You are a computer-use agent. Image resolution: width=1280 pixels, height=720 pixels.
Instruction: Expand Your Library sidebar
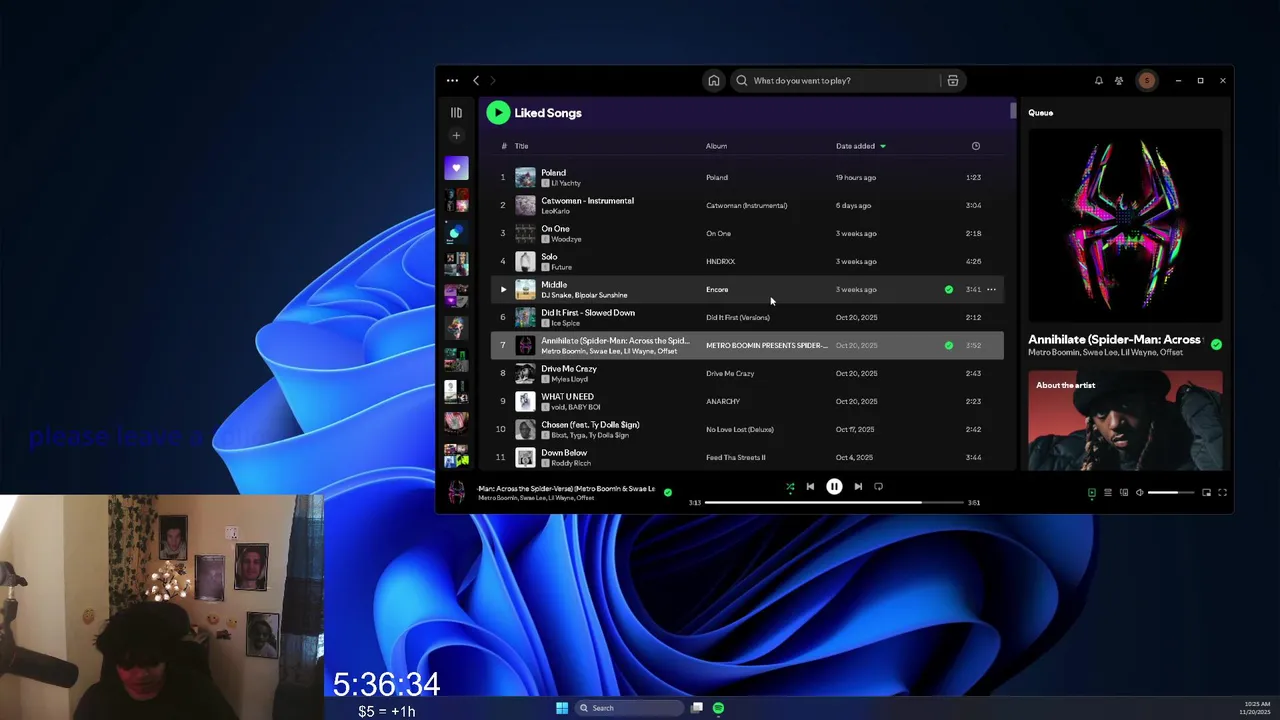pos(456,113)
